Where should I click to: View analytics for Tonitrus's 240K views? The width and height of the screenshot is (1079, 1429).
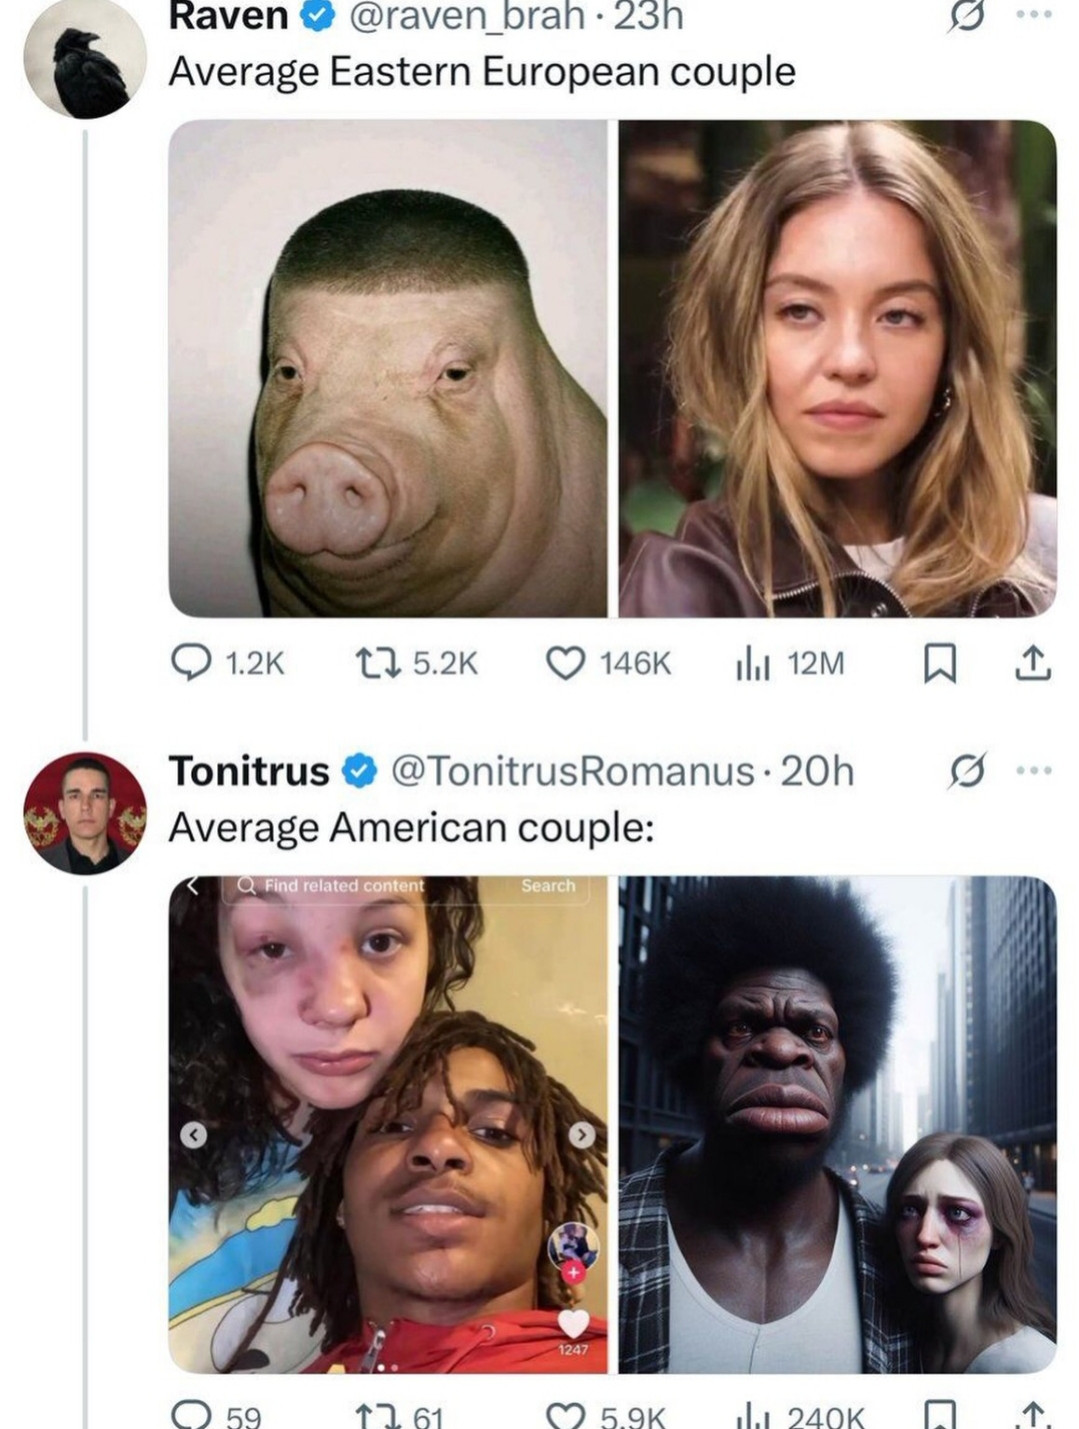tap(753, 1415)
